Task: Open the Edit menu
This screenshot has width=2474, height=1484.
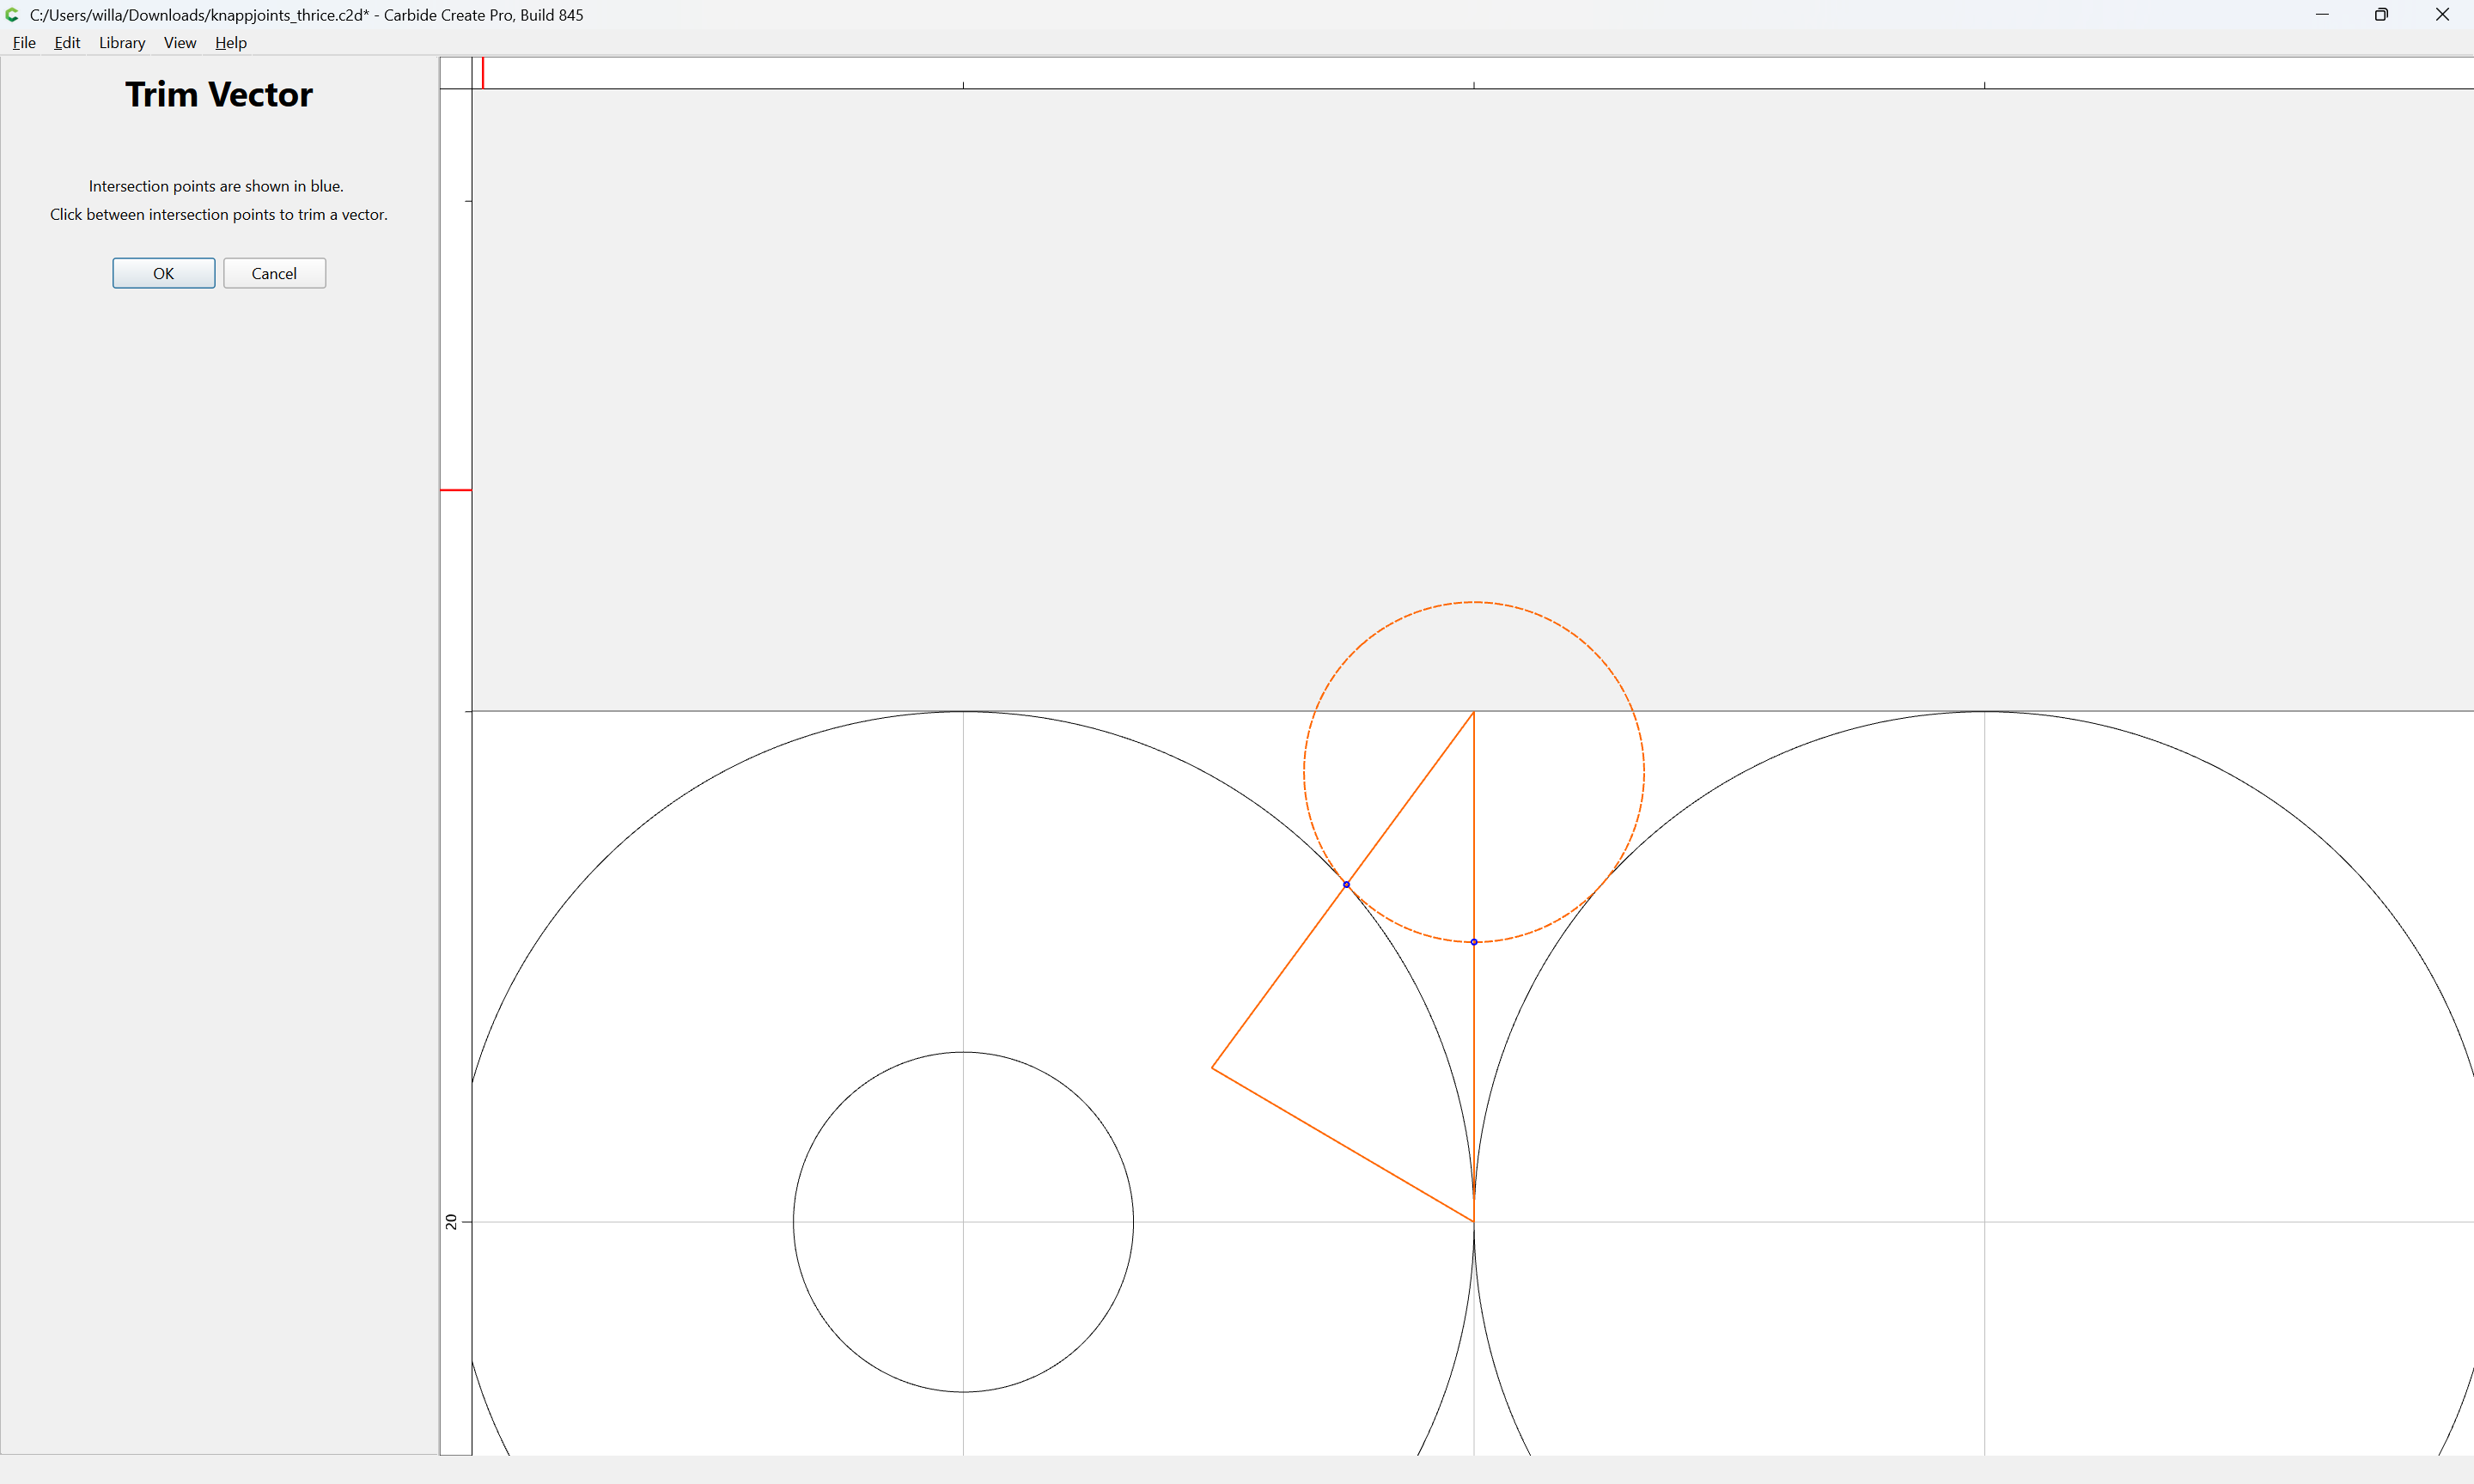Action: point(67,42)
